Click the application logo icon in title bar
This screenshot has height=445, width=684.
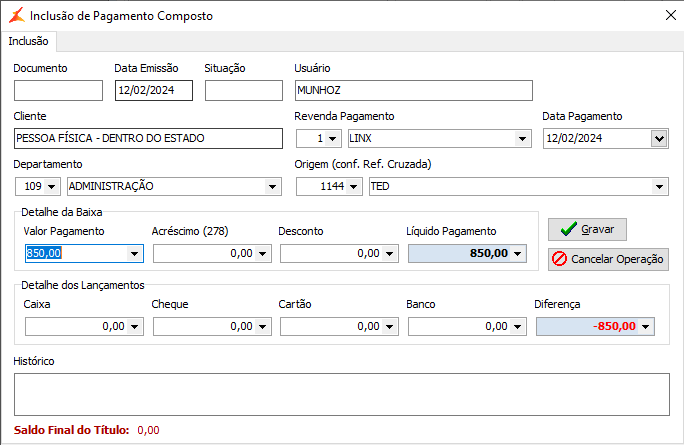coord(15,15)
